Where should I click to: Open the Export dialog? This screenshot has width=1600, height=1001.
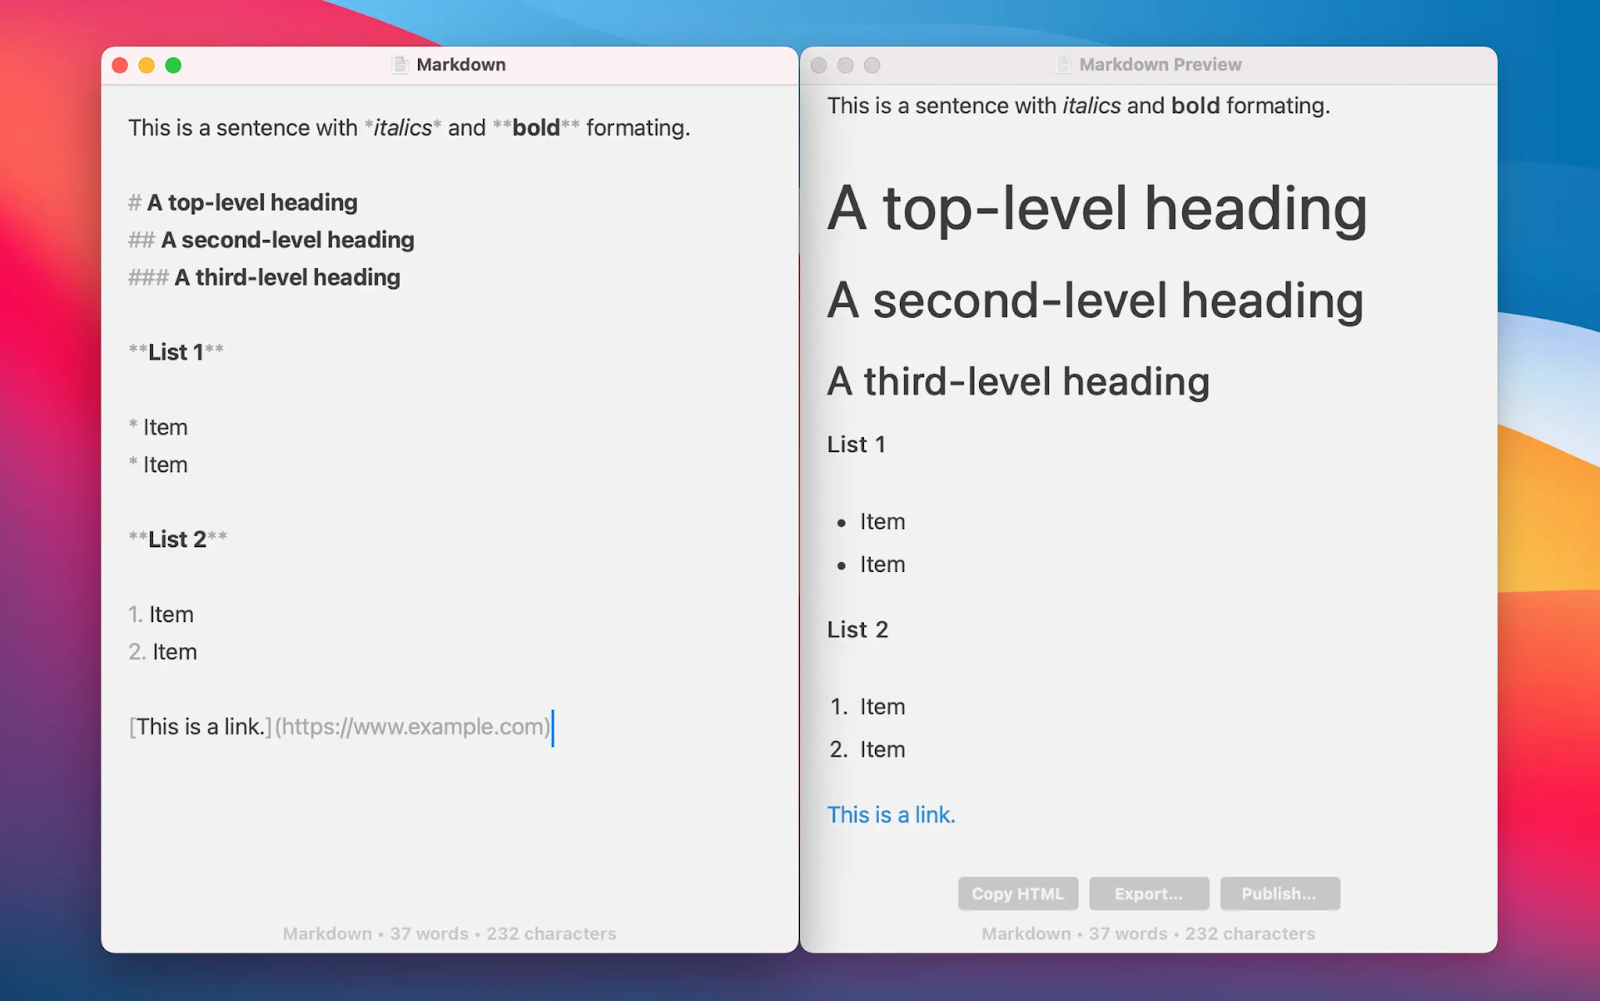point(1148,893)
